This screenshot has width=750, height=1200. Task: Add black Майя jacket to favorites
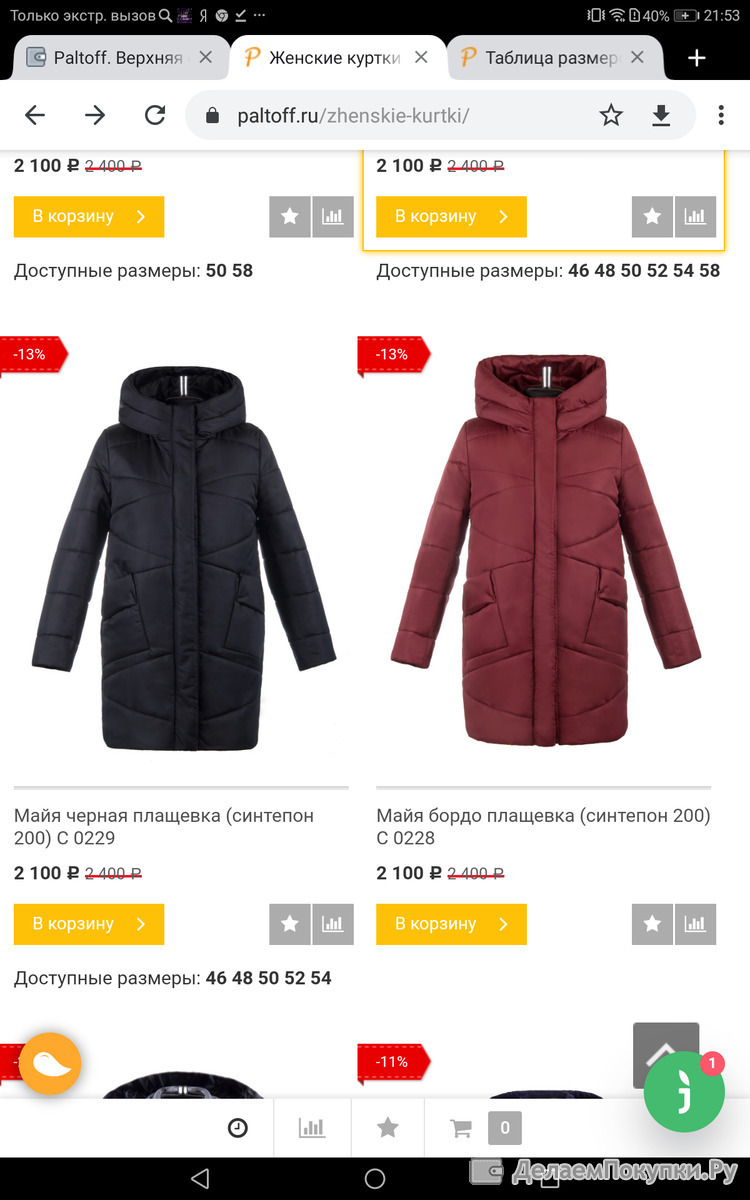(x=290, y=924)
